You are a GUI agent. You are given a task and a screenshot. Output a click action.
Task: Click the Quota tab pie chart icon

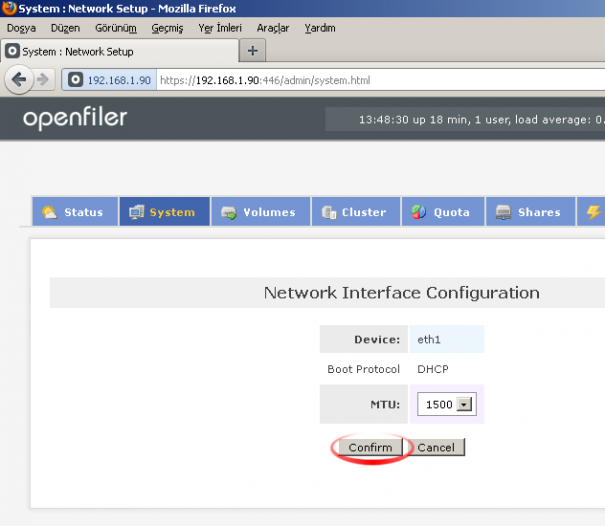pyautogui.click(x=419, y=212)
